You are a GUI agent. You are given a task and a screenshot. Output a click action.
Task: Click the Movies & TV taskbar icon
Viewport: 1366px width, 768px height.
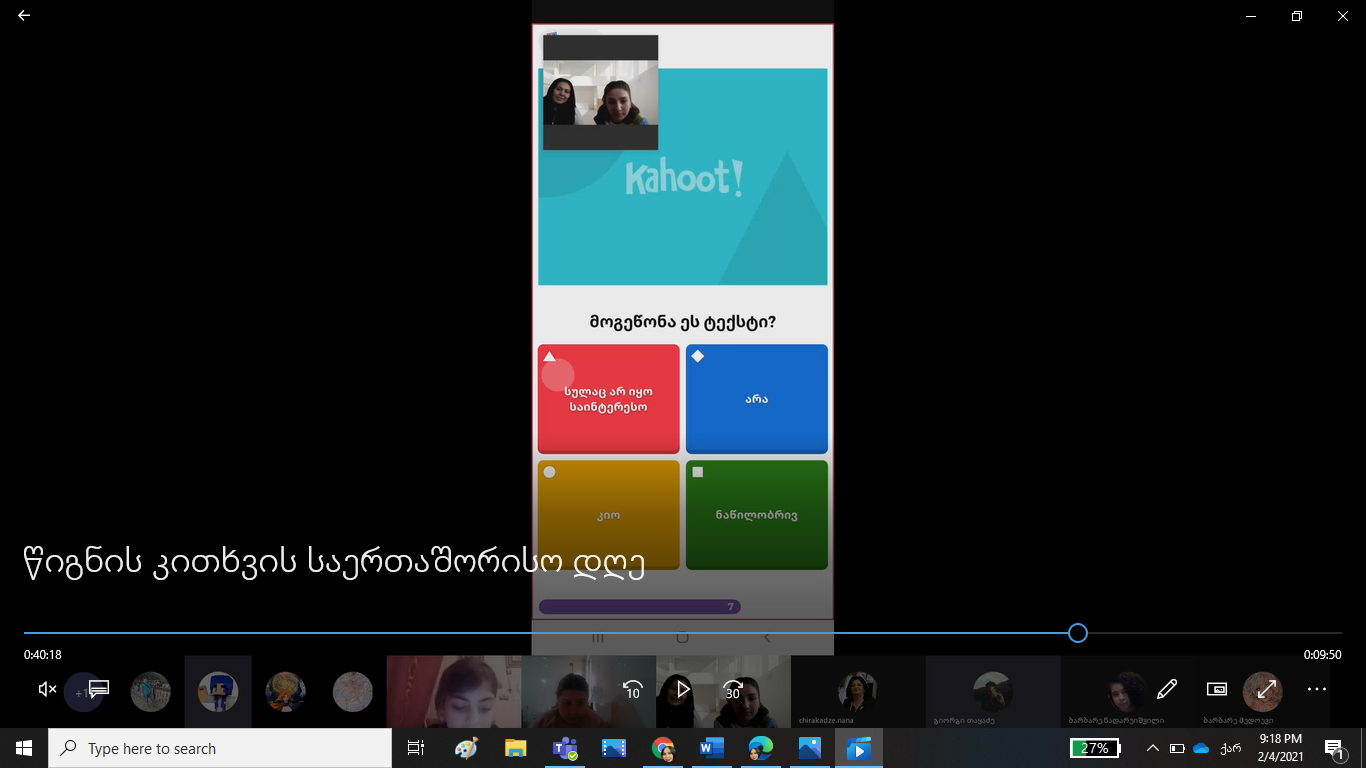tap(859, 748)
